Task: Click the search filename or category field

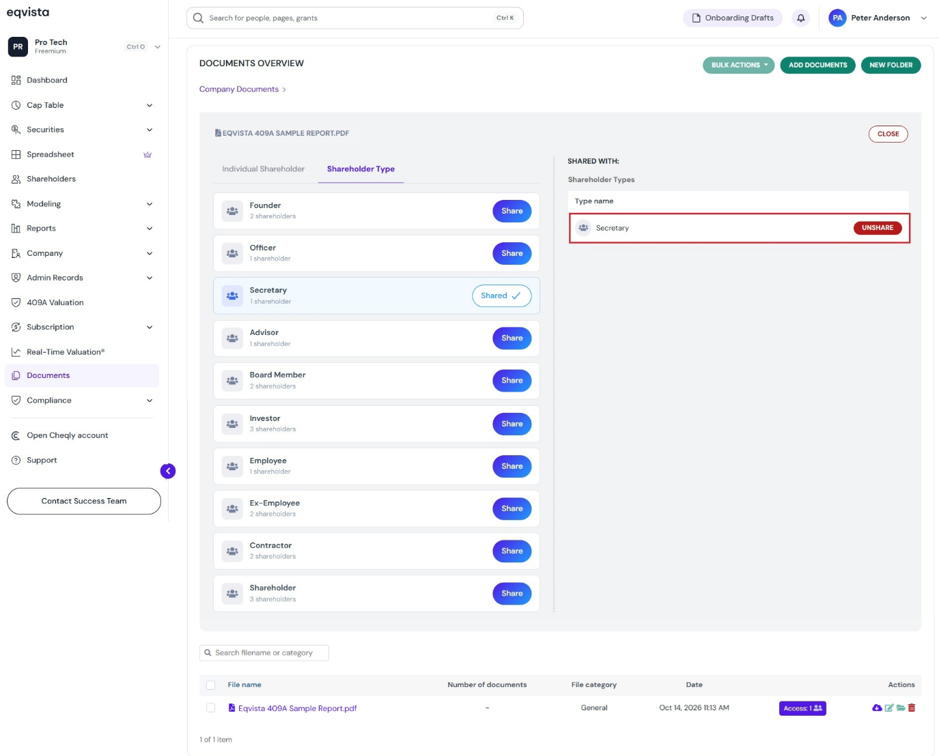Action: pyautogui.click(x=264, y=652)
